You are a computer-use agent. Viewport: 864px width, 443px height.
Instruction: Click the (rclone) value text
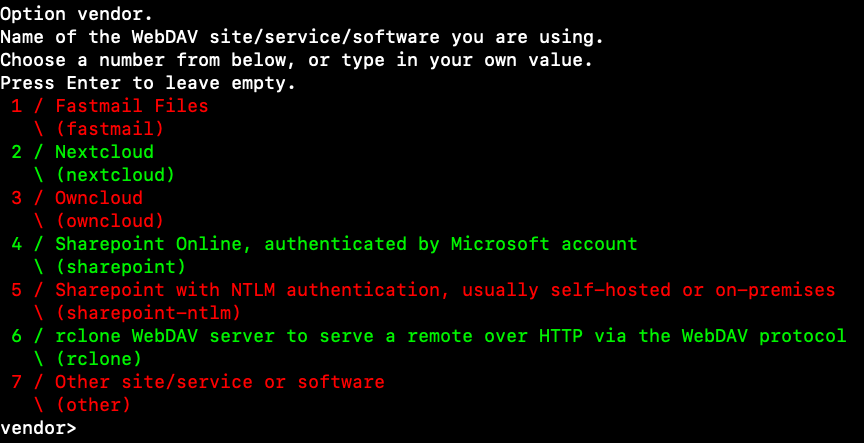(99, 359)
